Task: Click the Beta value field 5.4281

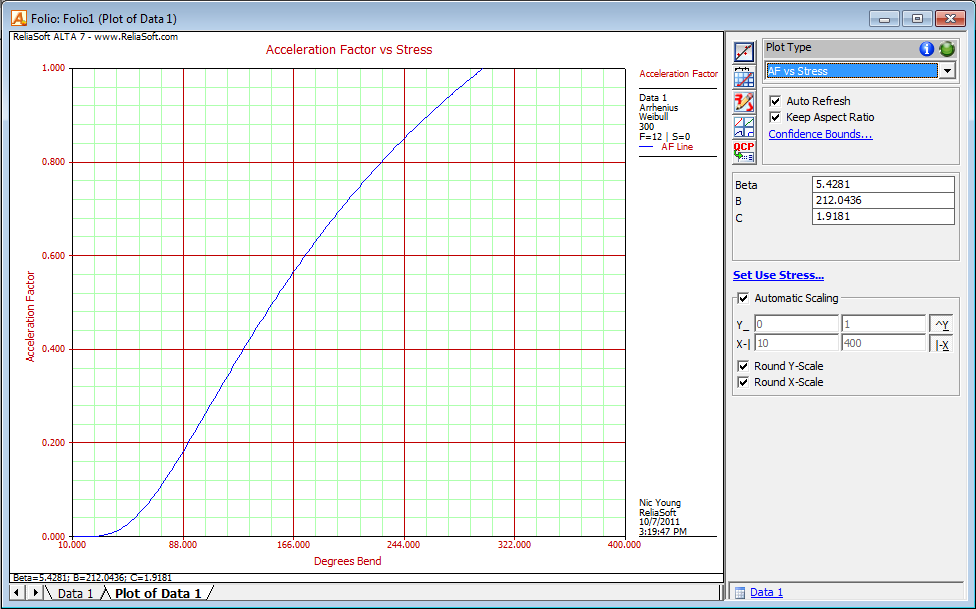Action: [883, 184]
